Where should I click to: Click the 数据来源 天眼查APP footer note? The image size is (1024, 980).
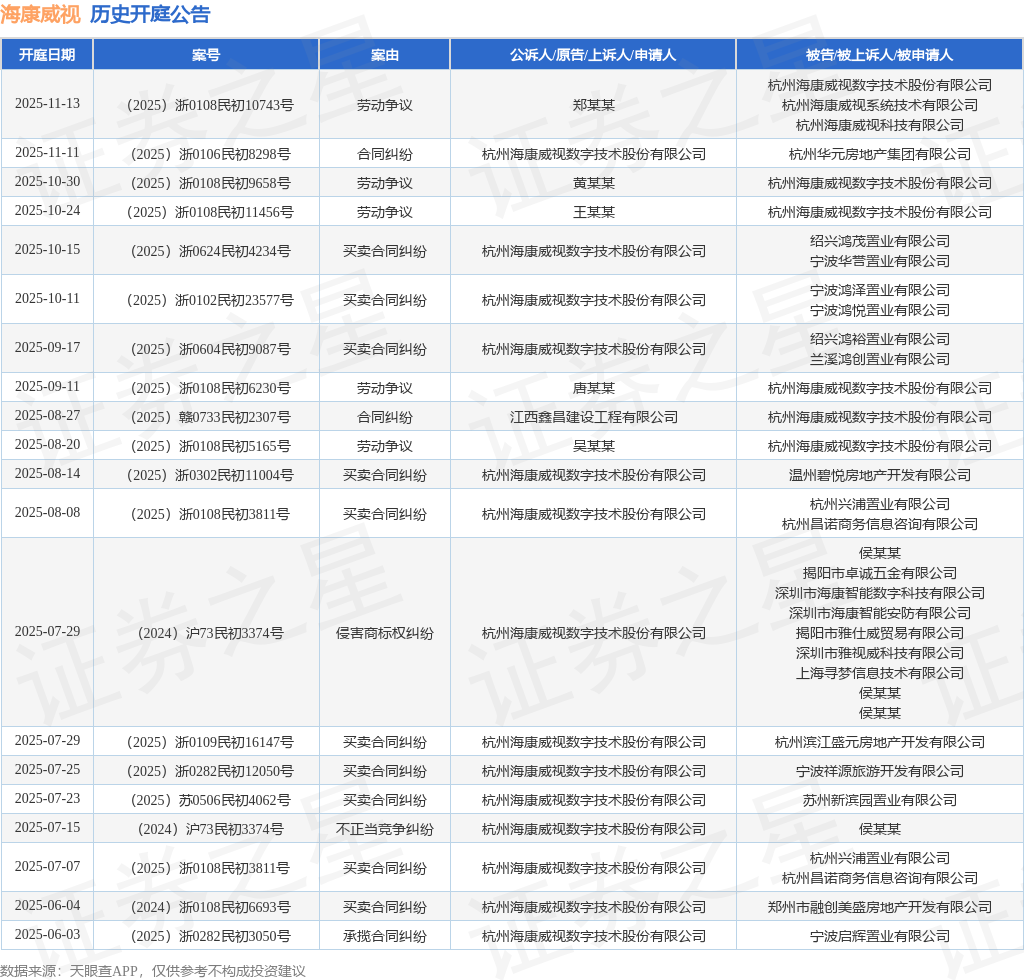[x=153, y=971]
